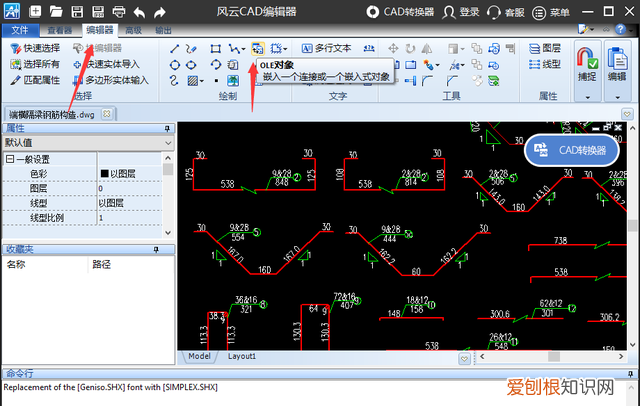This screenshot has width=640, height=406.
Task: Select the Hatch fill tool
Action: pyautogui.click(x=192, y=81)
